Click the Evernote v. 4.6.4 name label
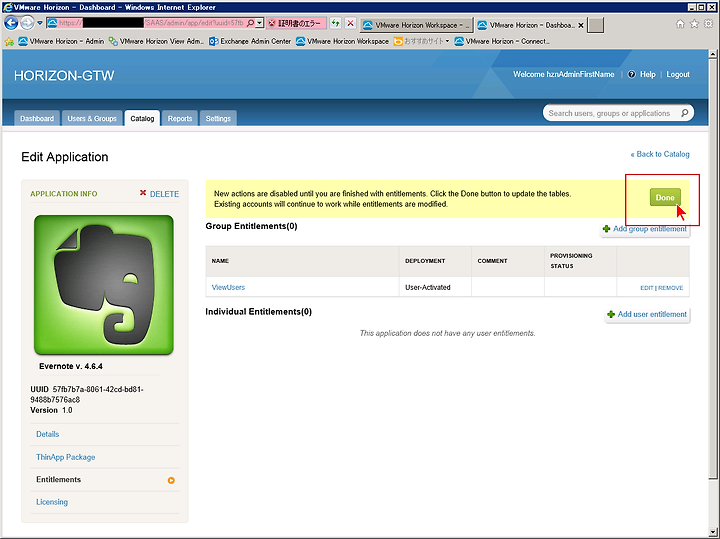The width and height of the screenshot is (720, 539). coord(71,366)
